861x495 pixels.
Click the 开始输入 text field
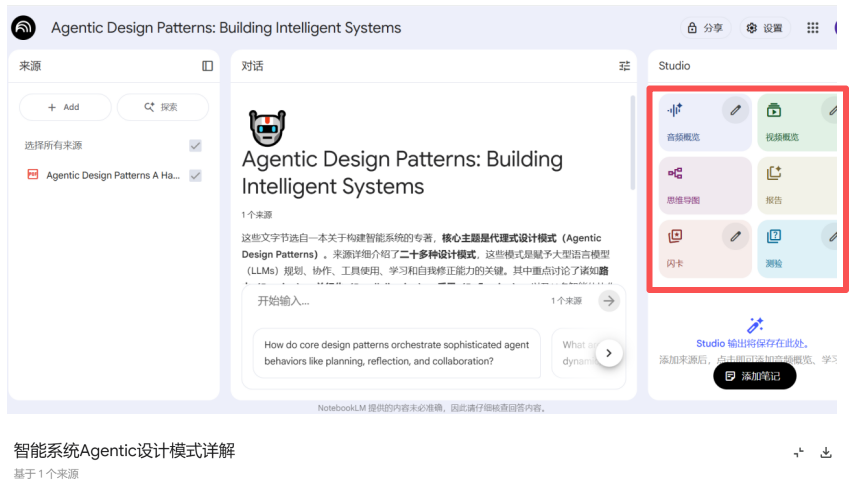click(x=420, y=301)
